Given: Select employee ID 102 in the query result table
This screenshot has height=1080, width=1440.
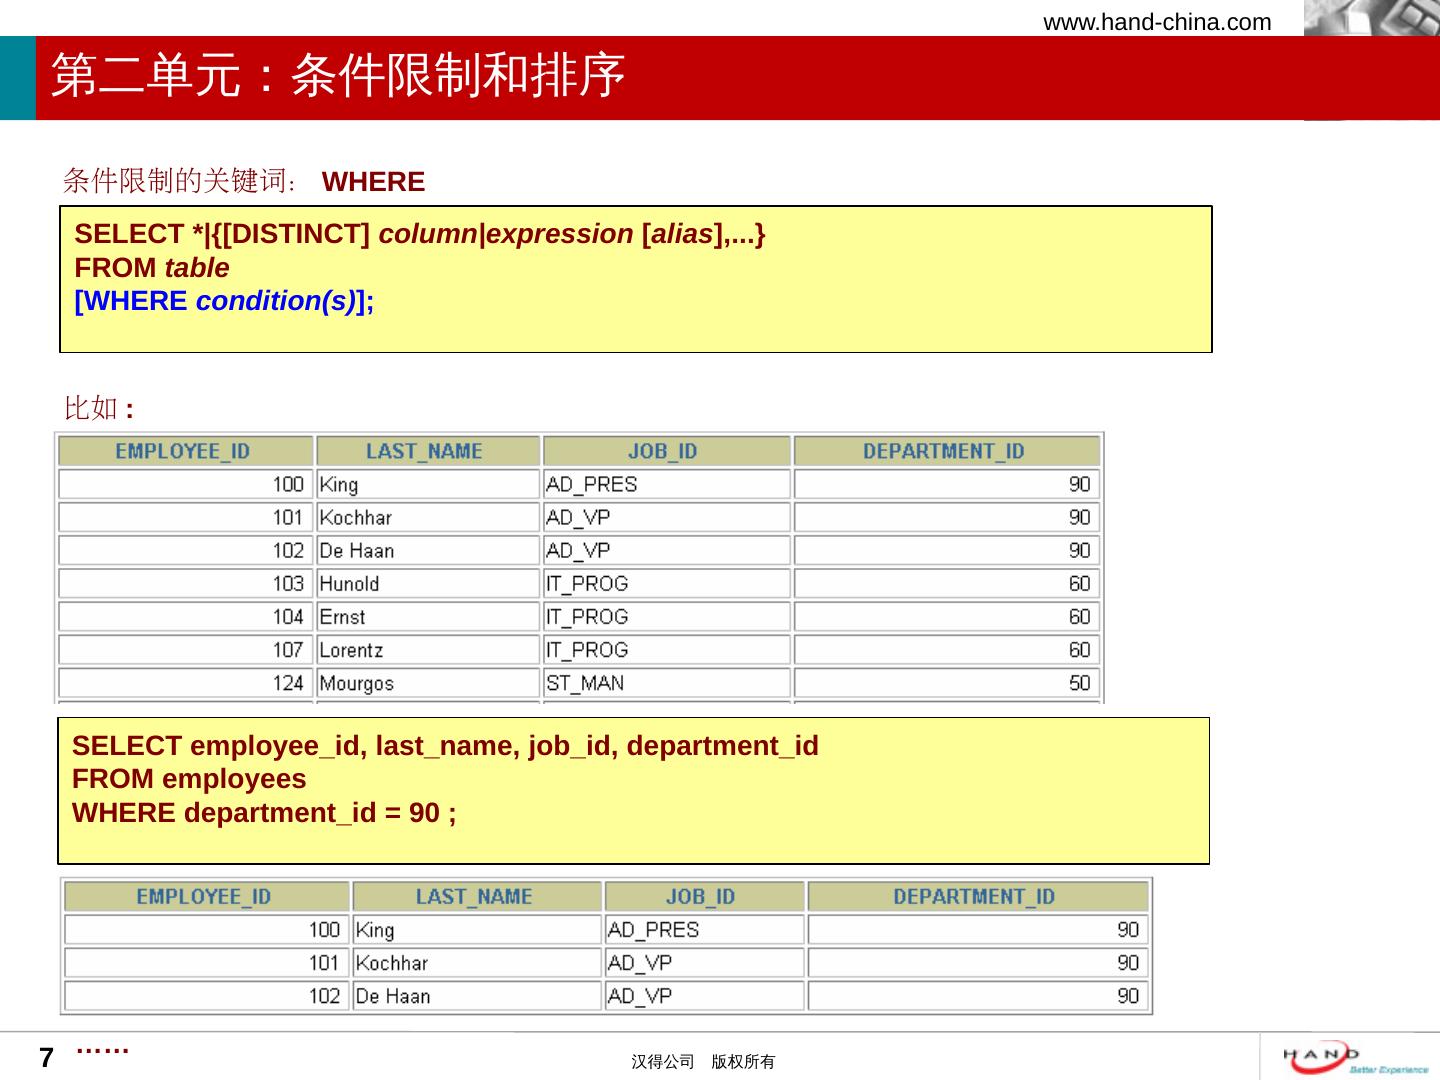Looking at the screenshot, I should [205, 996].
